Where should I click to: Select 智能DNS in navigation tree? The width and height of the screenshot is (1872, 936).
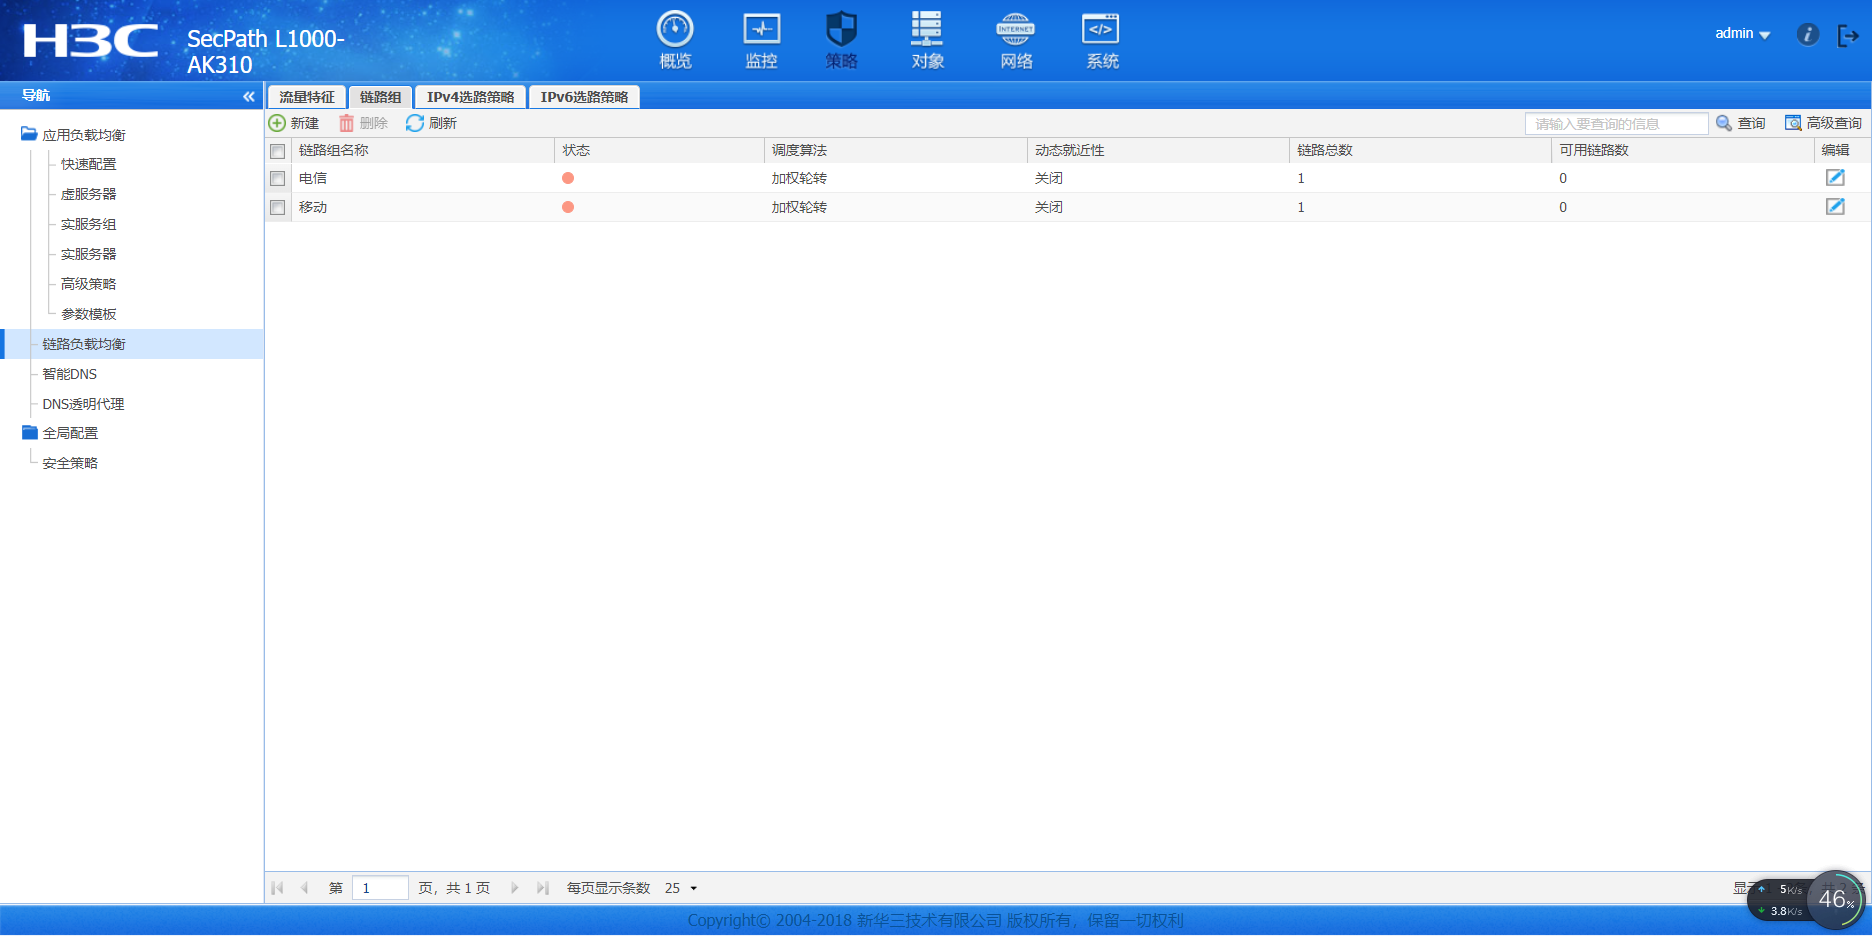pyautogui.click(x=70, y=374)
